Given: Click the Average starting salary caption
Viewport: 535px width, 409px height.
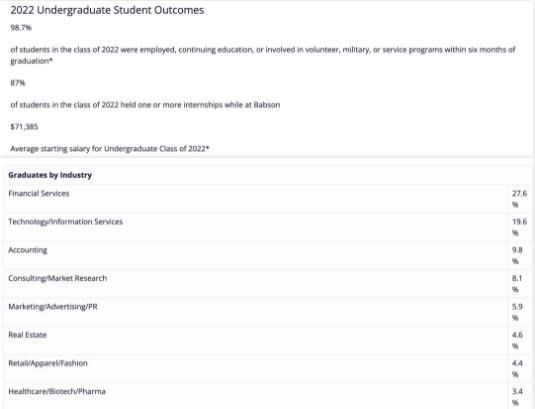Looking at the screenshot, I should (110, 149).
